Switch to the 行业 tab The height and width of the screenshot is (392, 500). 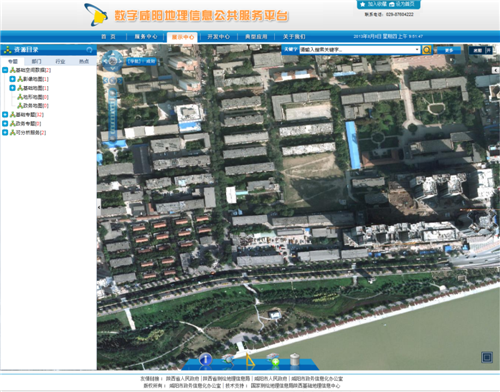tap(60, 61)
